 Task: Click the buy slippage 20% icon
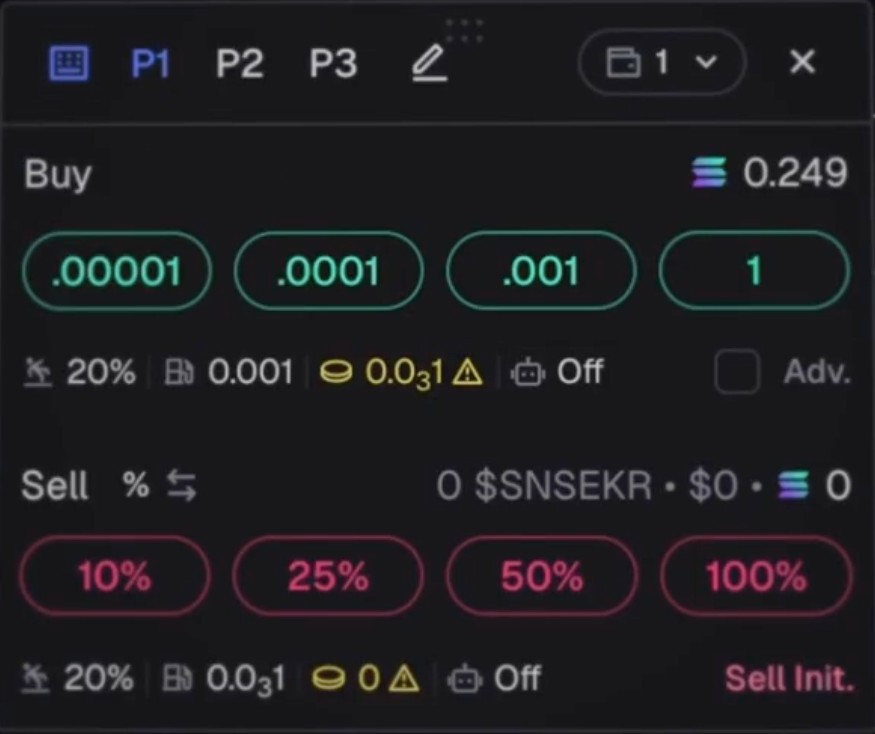point(38,373)
